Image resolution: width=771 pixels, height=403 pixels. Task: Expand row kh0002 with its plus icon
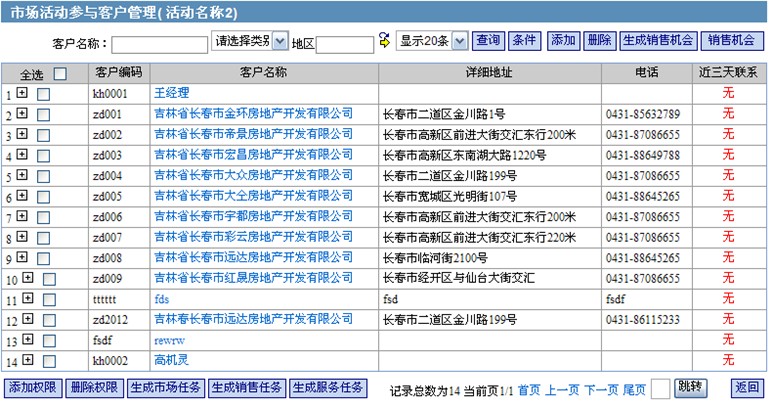point(27,360)
